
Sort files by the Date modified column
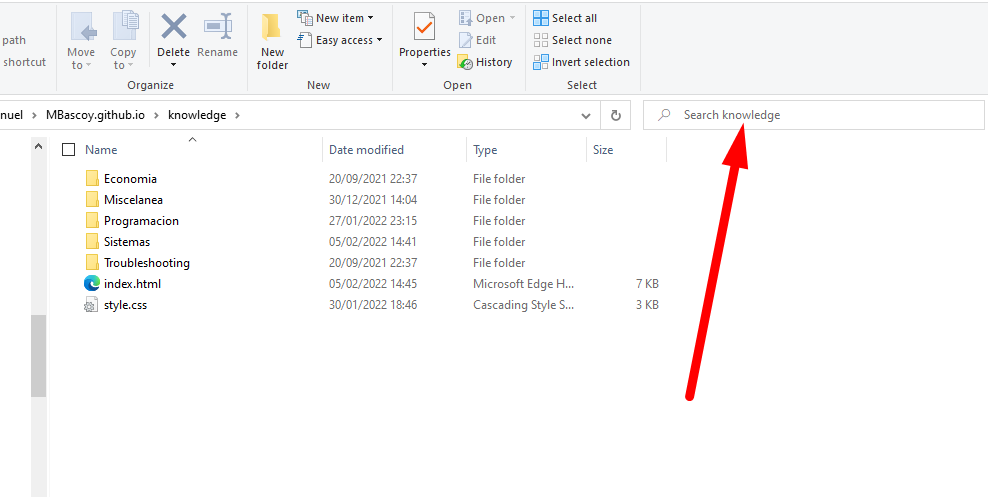(x=366, y=150)
